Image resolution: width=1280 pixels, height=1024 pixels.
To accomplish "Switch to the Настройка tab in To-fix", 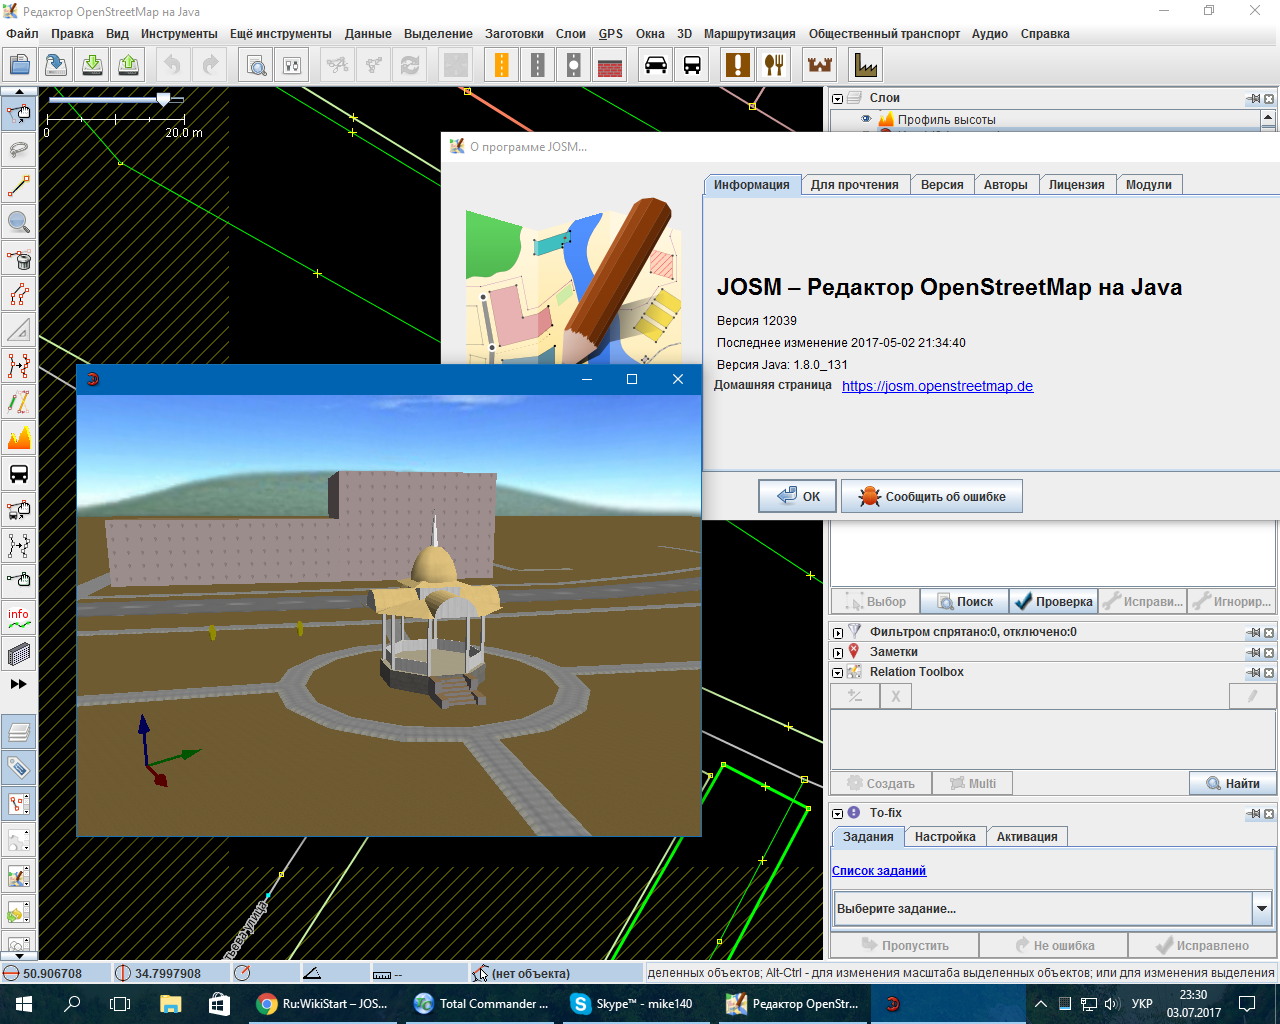I will [x=944, y=837].
